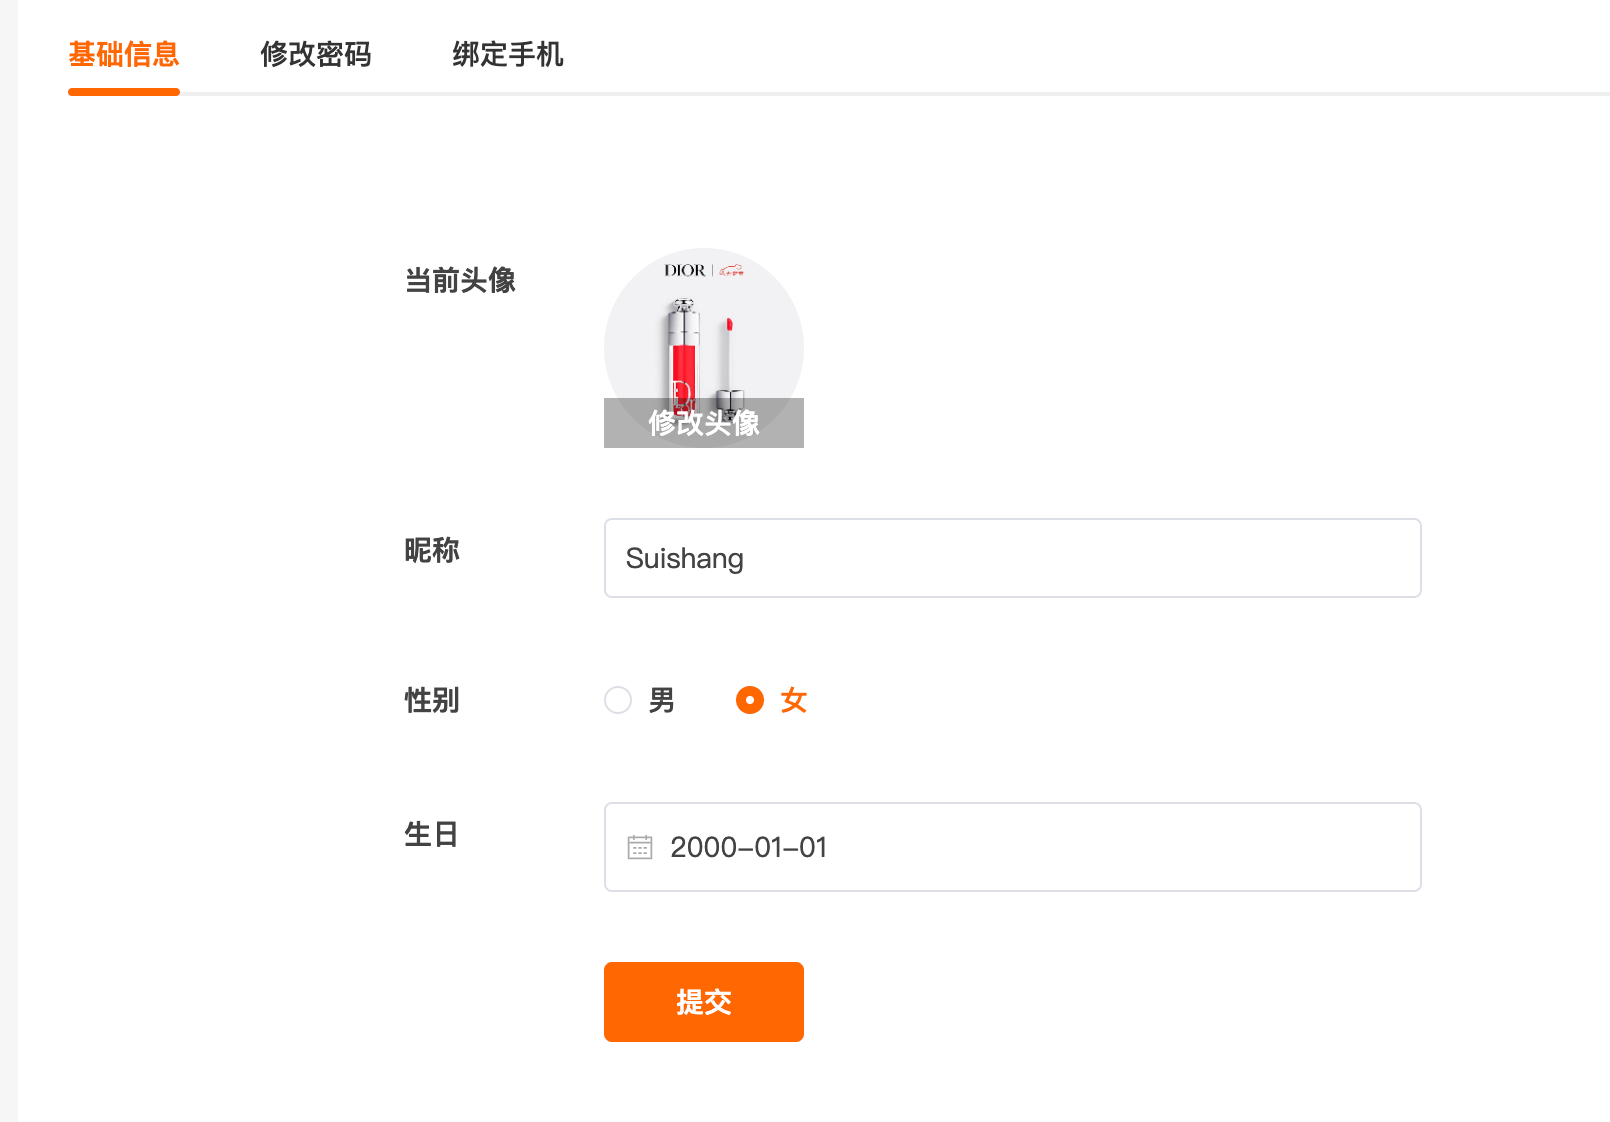Select the 基础信息 tab
The image size is (1610, 1122).
(x=124, y=54)
